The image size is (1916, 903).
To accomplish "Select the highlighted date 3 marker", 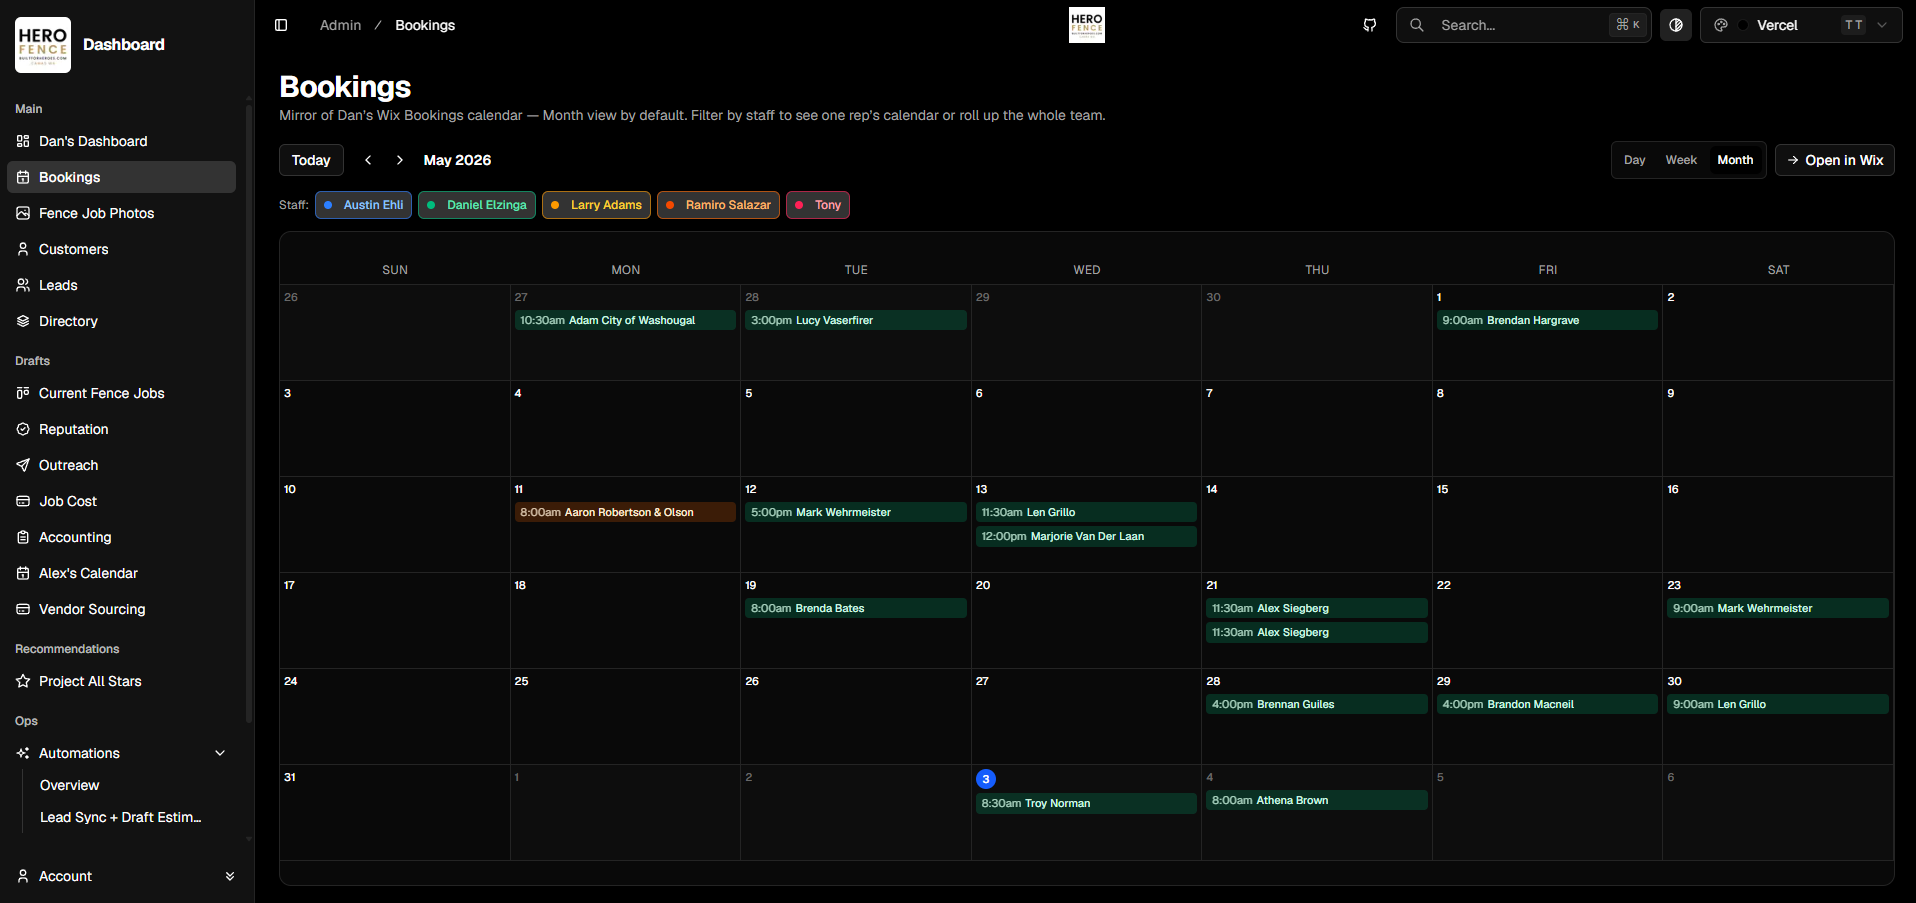I will 986,779.
